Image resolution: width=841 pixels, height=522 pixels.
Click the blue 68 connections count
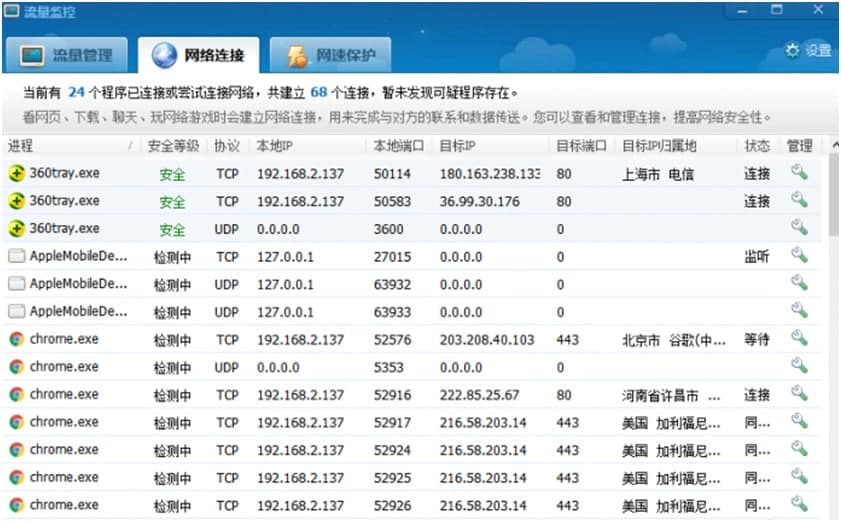point(319,92)
